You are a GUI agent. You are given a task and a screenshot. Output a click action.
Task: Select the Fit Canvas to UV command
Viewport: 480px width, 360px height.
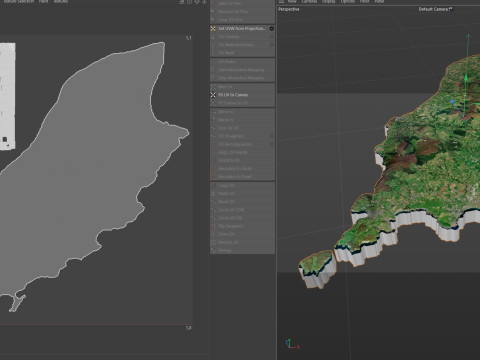click(x=242, y=103)
